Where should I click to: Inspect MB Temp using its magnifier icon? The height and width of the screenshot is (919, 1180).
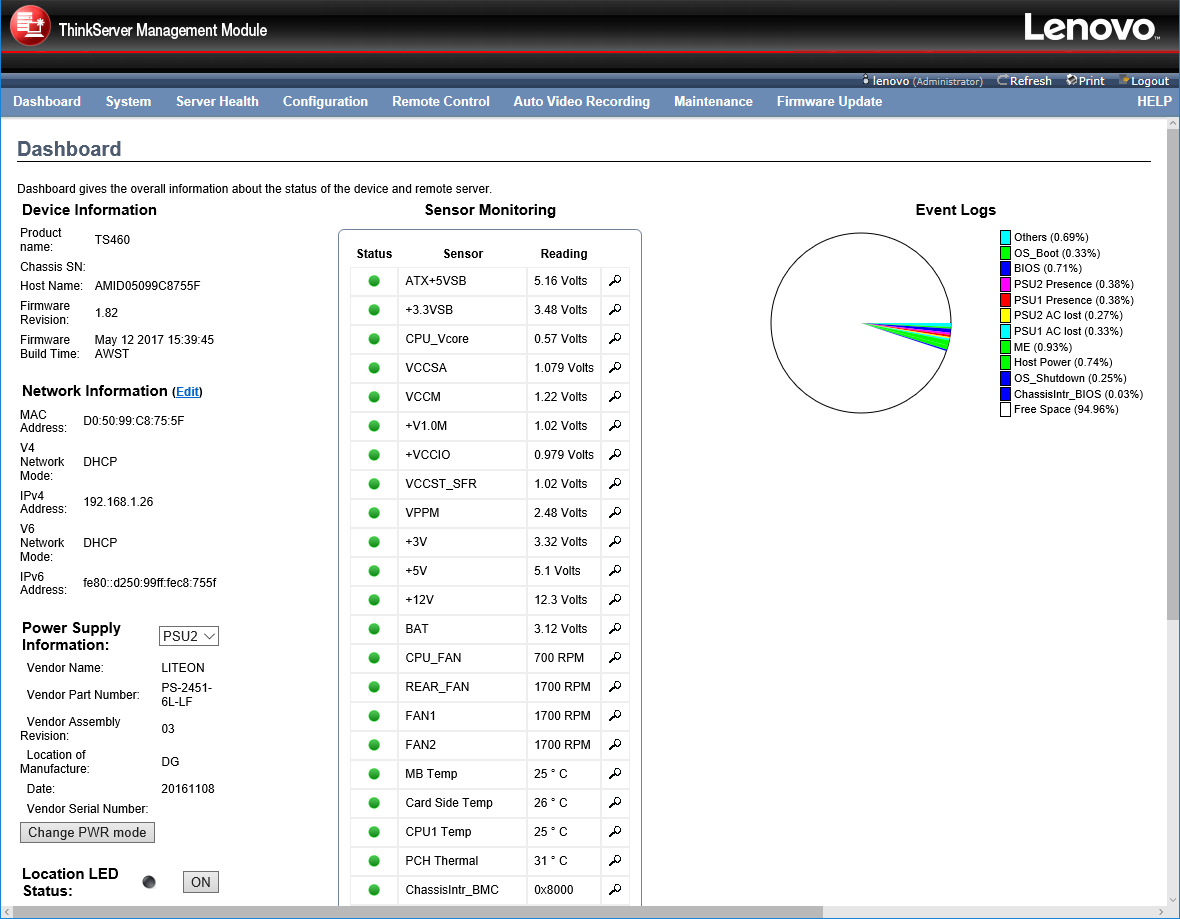[614, 774]
